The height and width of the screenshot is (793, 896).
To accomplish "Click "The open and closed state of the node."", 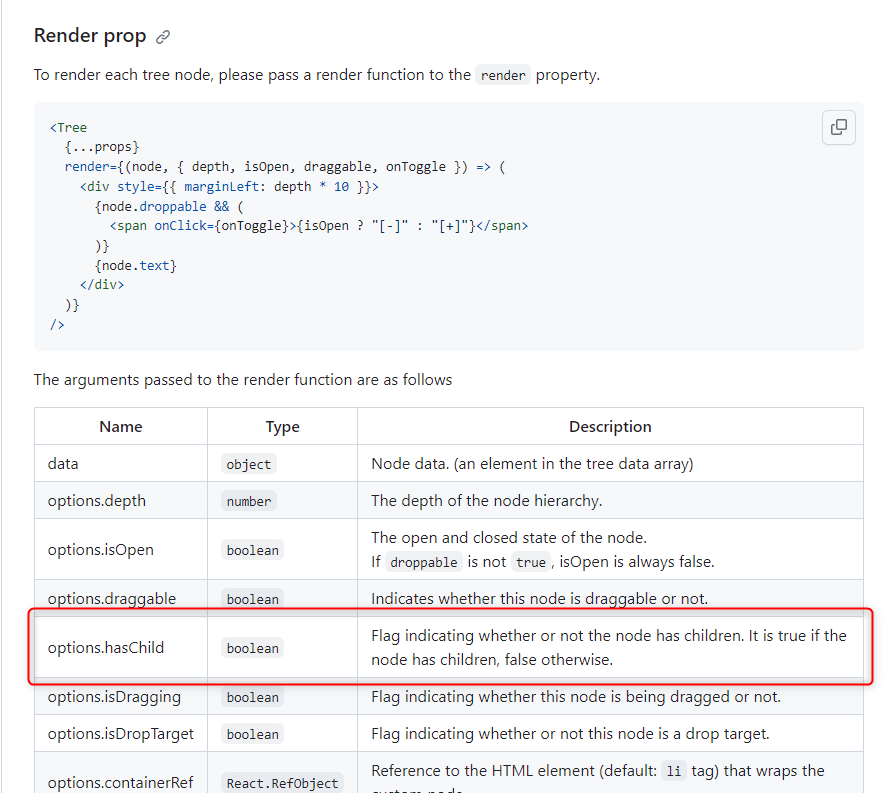I will pyautogui.click(x=509, y=538).
